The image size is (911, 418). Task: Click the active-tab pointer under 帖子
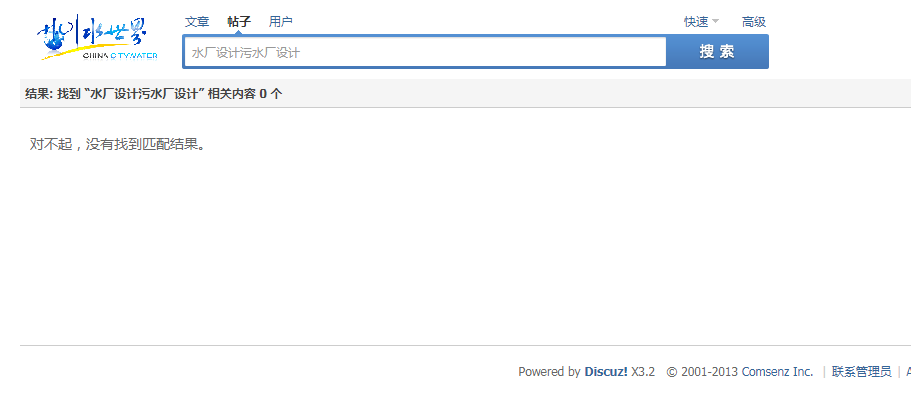pos(239,33)
